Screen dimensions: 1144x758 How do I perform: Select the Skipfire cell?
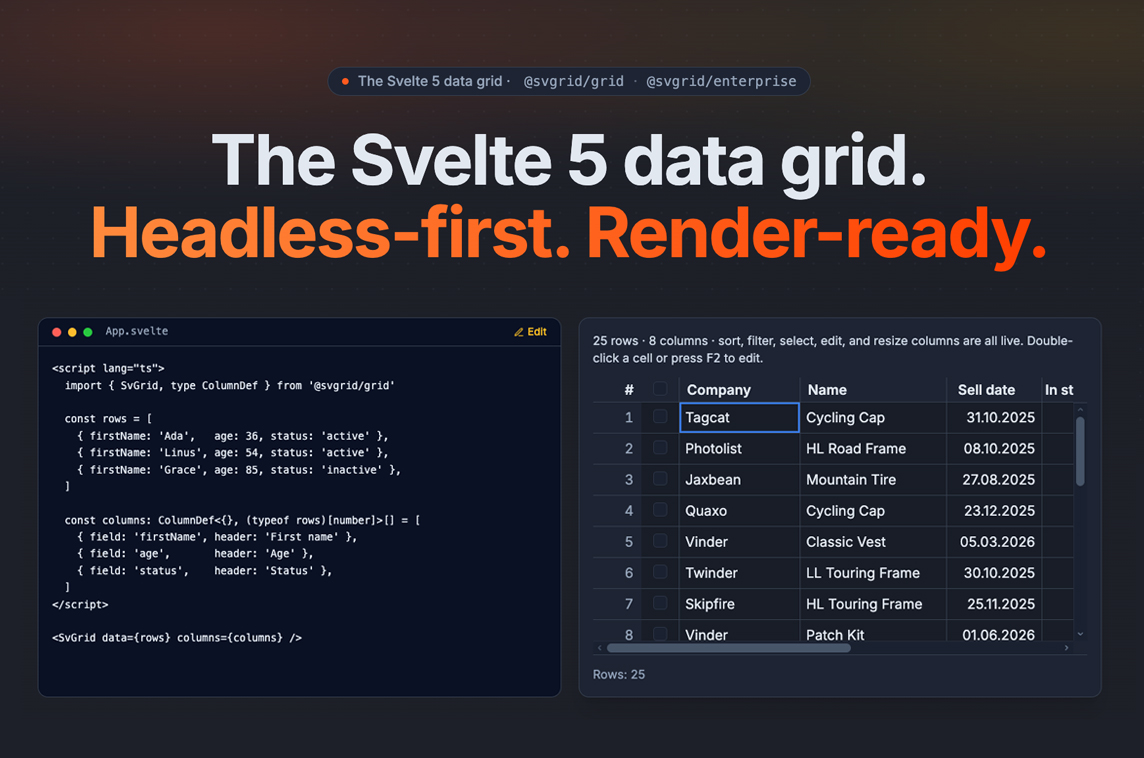pos(739,604)
